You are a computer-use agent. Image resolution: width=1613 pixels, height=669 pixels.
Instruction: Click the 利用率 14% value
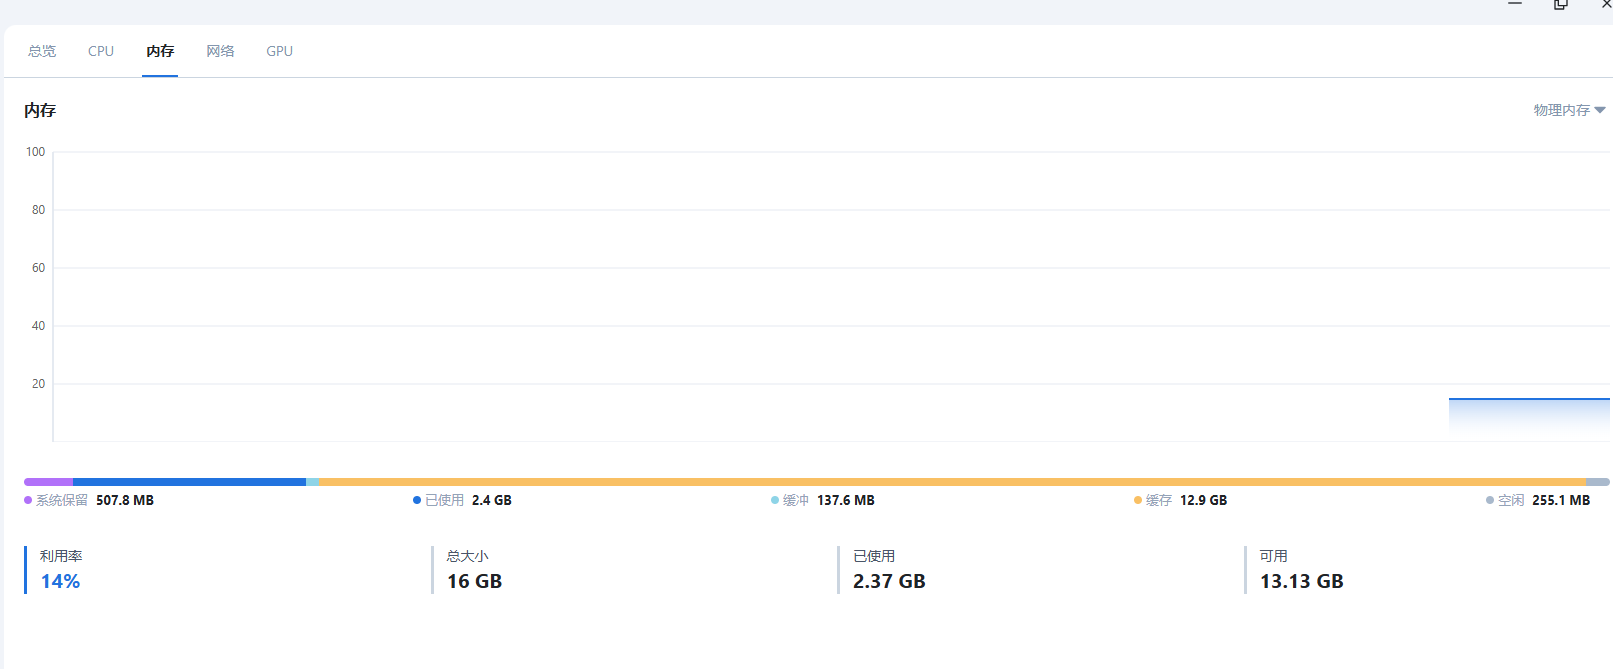[60, 581]
